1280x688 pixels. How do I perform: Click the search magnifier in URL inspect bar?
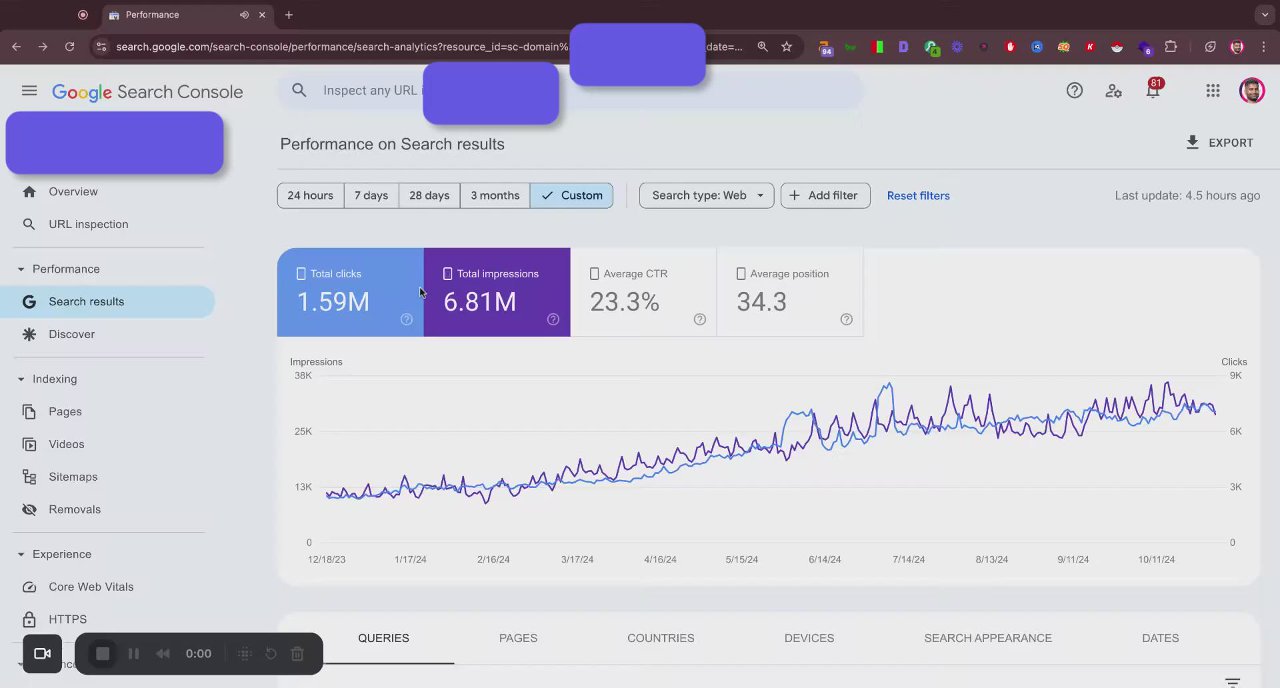(299, 90)
